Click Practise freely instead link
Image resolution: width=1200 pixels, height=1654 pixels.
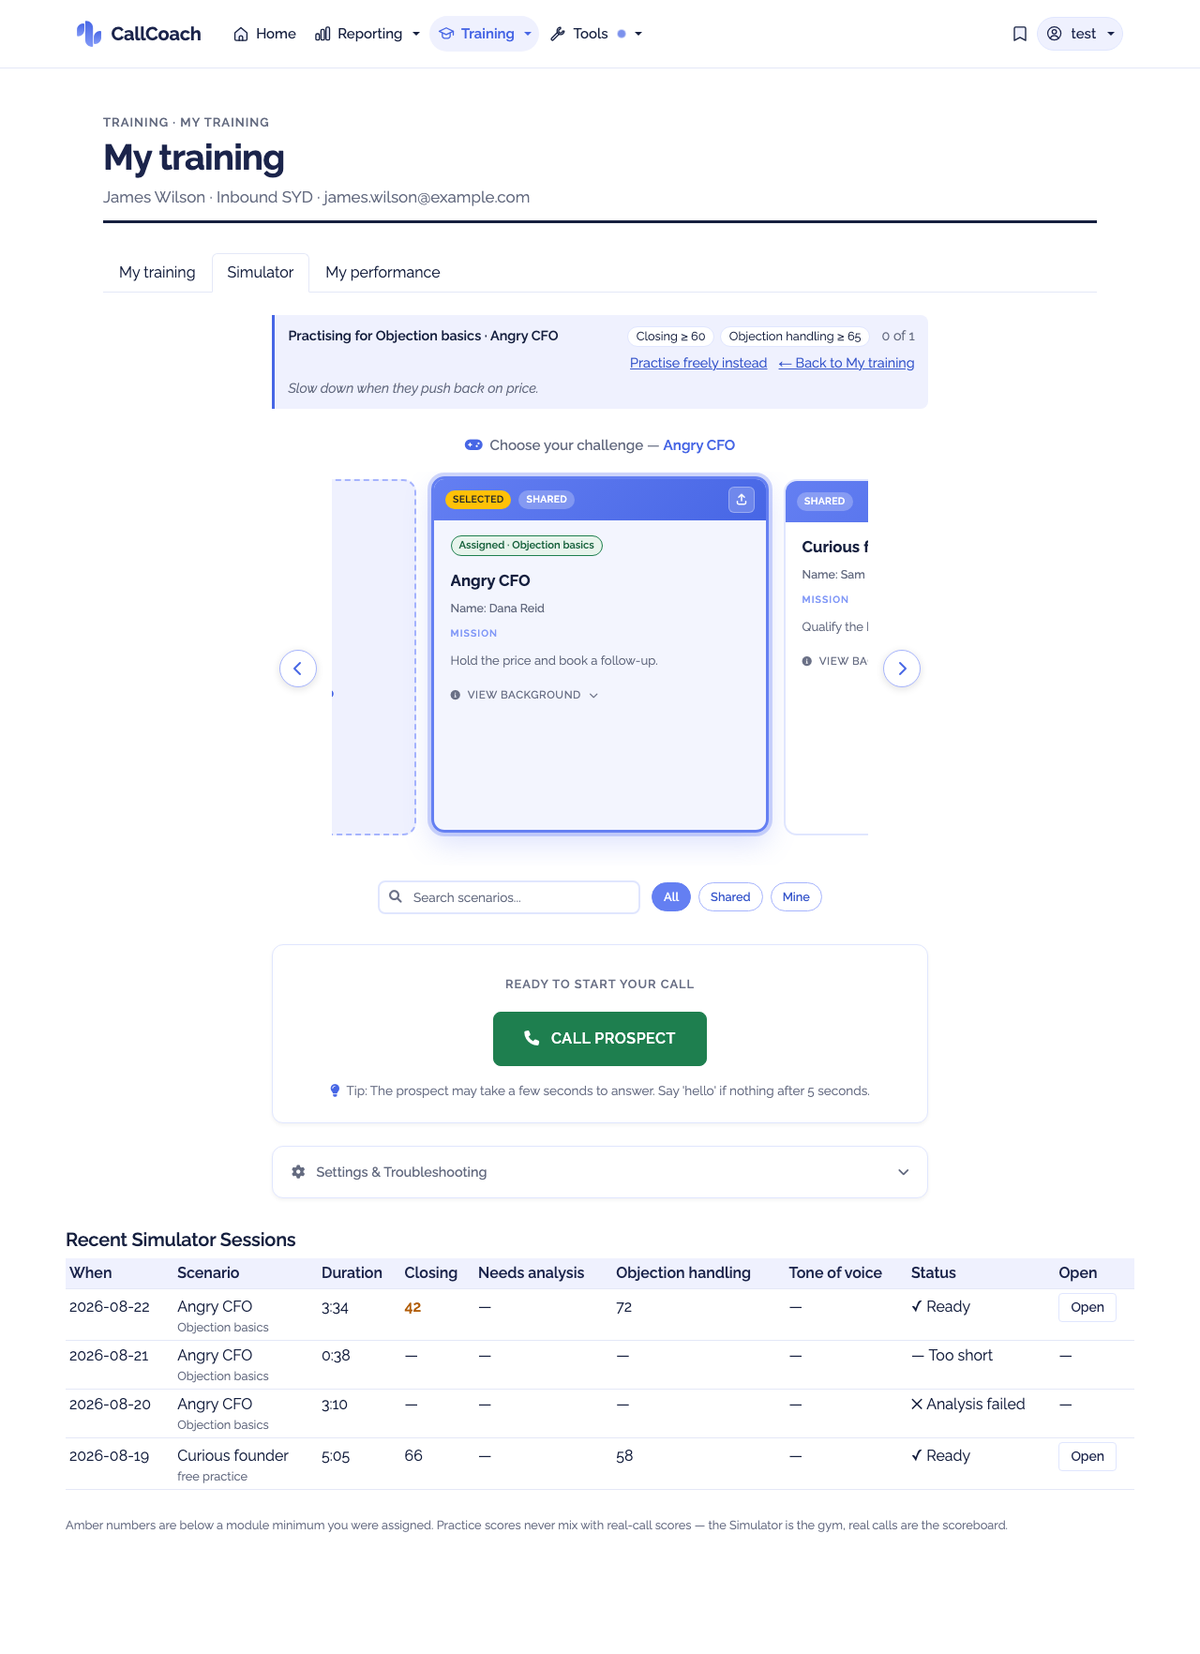pos(698,363)
